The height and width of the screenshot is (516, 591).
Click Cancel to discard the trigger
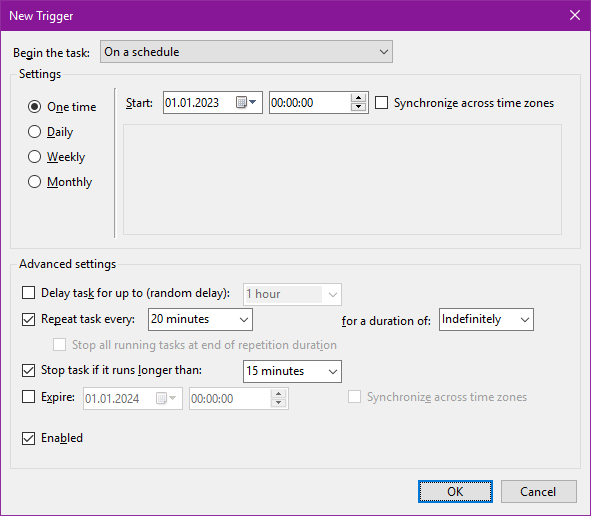tap(539, 492)
